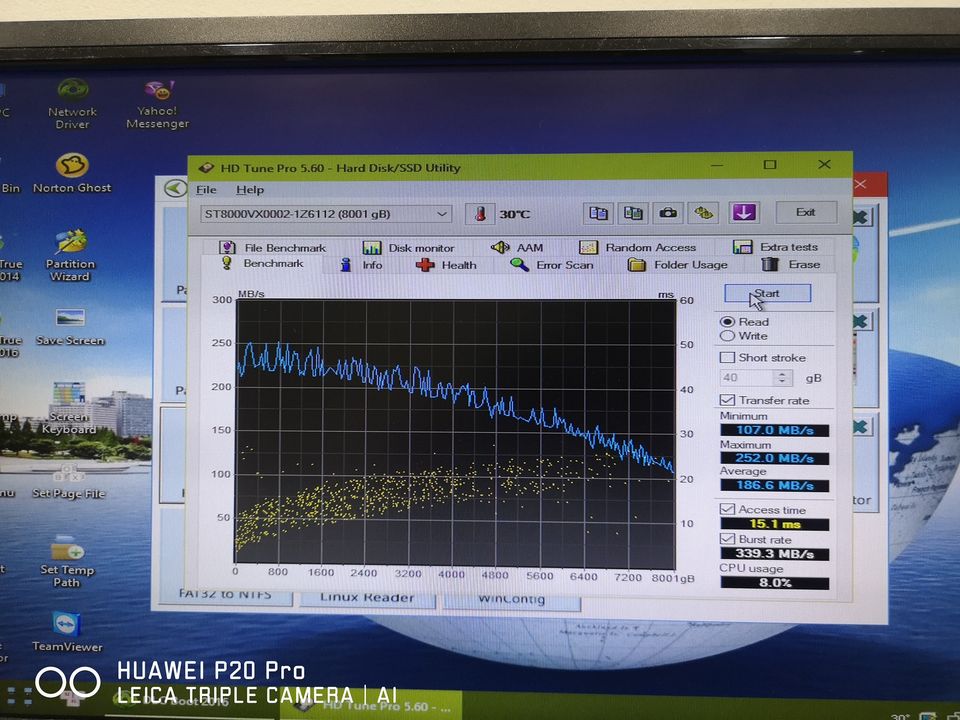The height and width of the screenshot is (720, 960).
Task: Open the File menu
Action: tap(206, 190)
